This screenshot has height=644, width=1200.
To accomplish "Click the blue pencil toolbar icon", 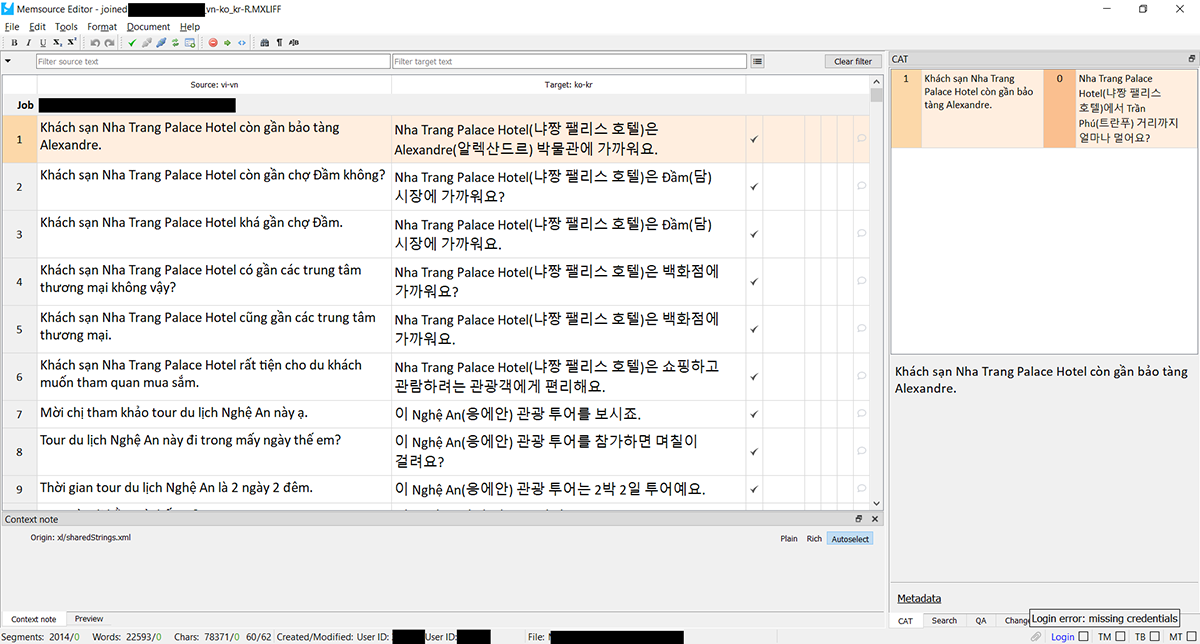I will [161, 43].
